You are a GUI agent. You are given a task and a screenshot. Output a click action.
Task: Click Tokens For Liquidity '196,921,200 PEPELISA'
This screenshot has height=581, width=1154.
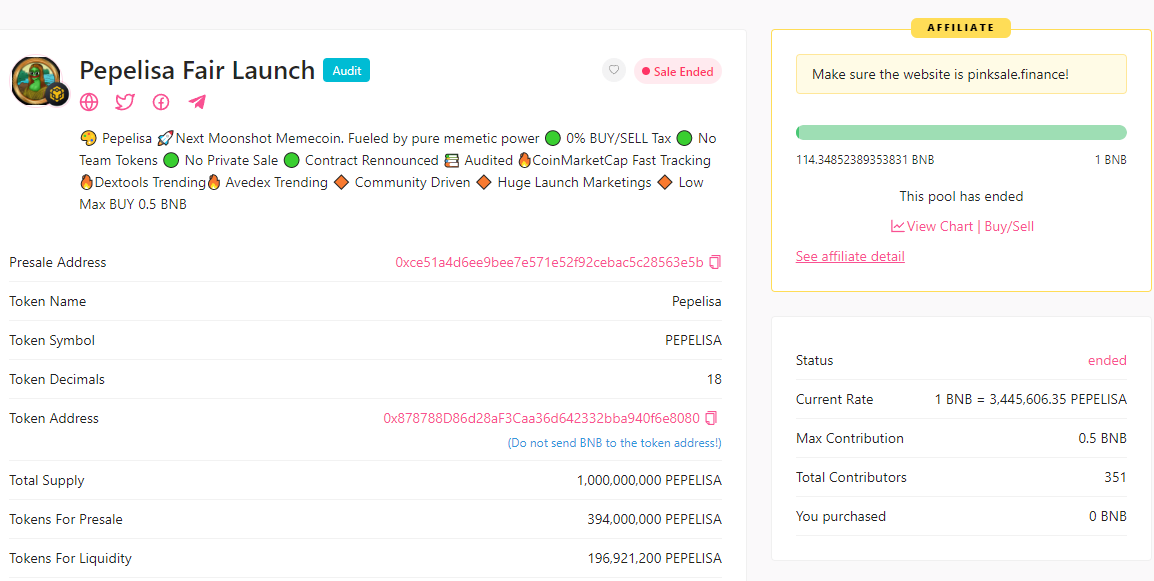655,558
